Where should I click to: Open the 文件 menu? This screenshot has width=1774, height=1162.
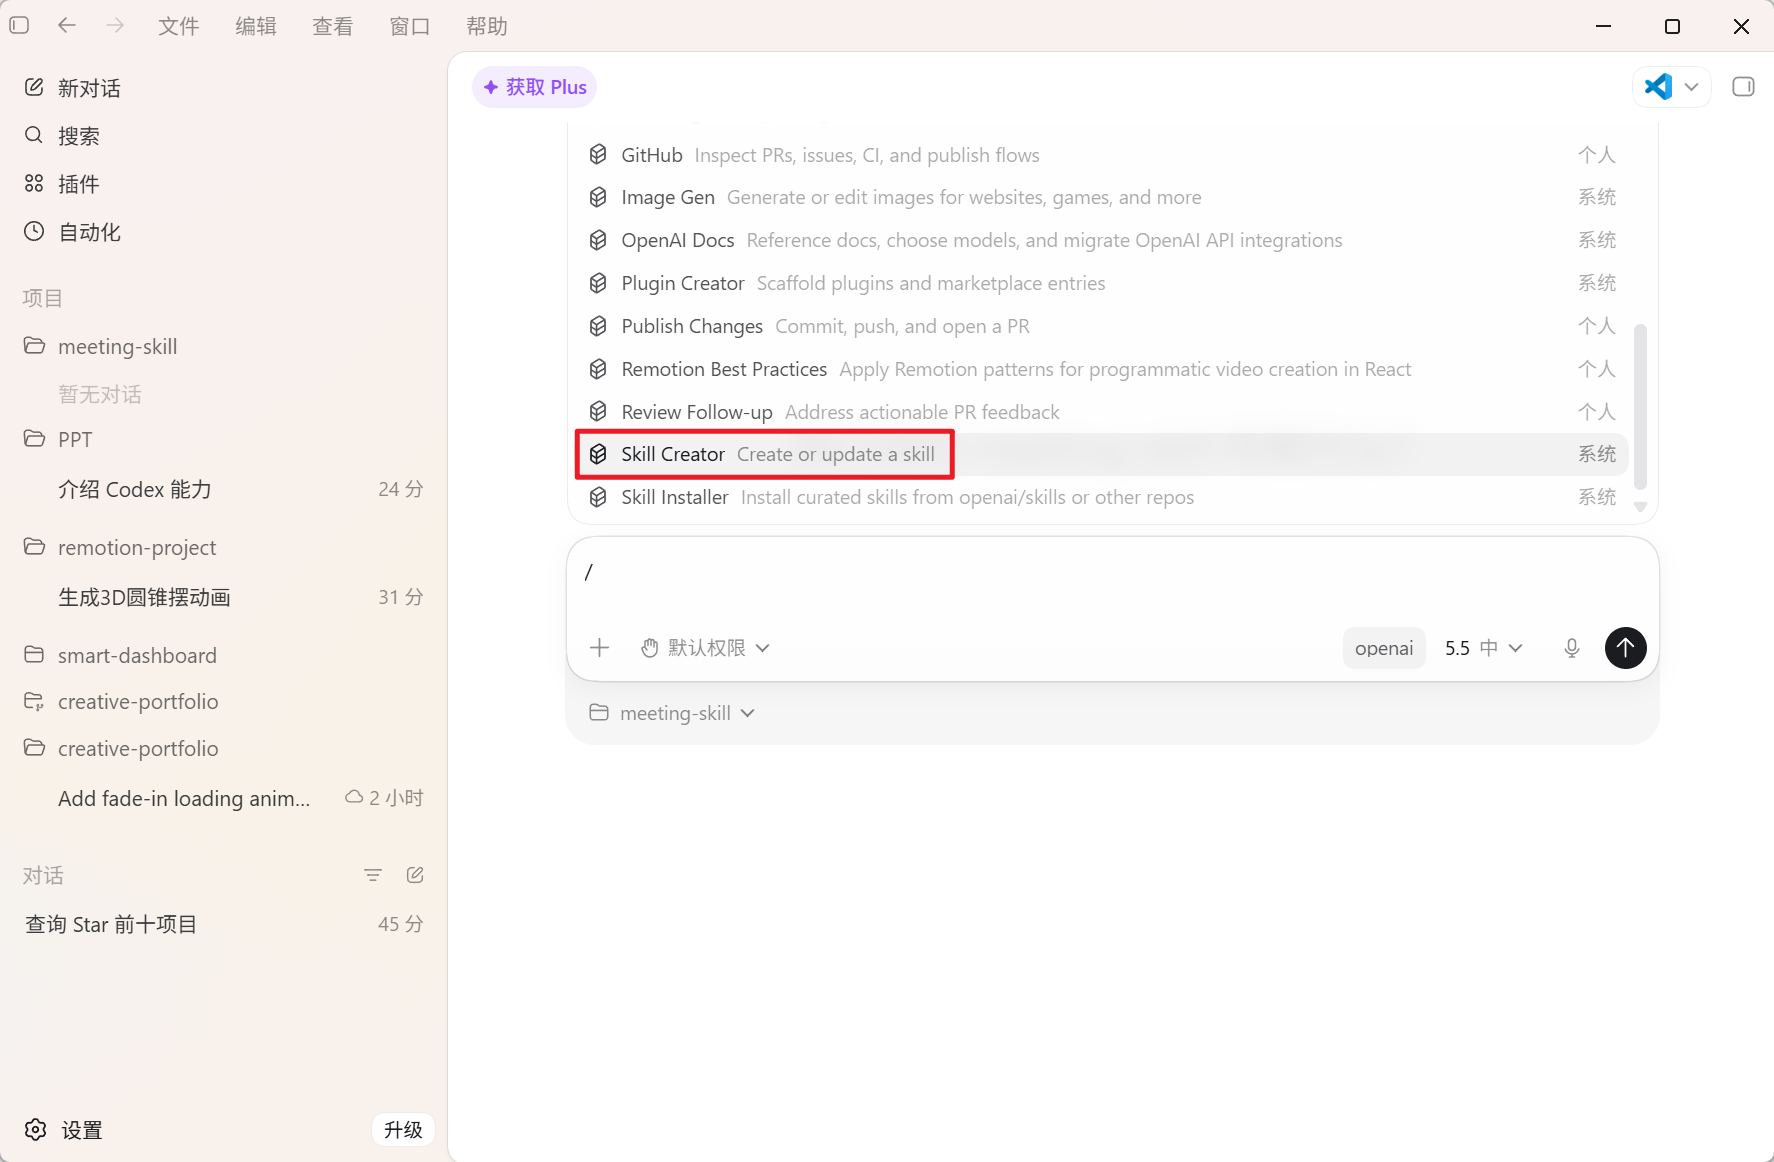pyautogui.click(x=179, y=26)
